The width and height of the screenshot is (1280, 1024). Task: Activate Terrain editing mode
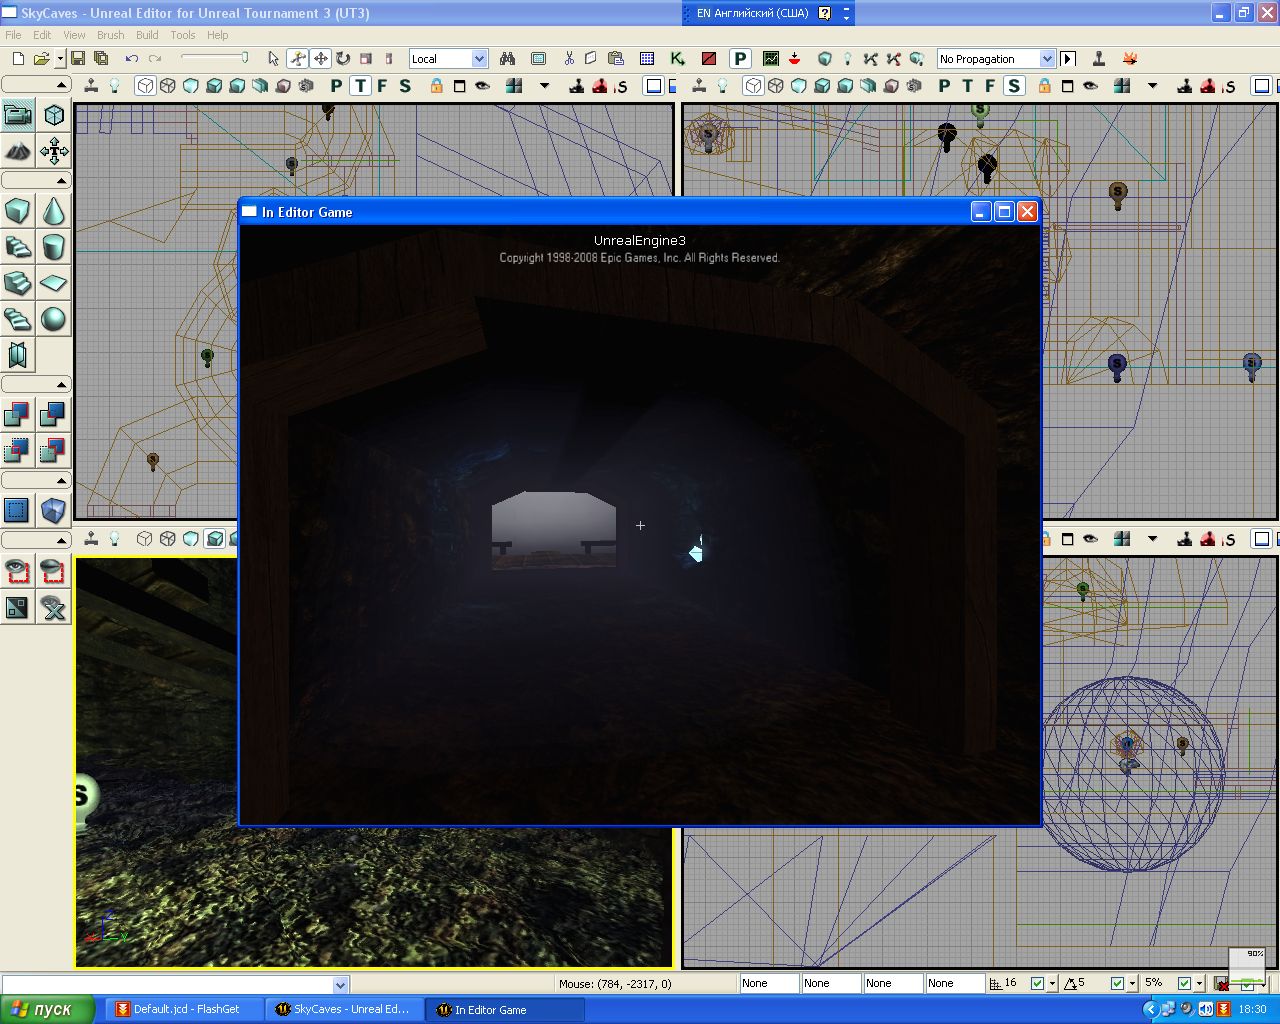(x=17, y=151)
